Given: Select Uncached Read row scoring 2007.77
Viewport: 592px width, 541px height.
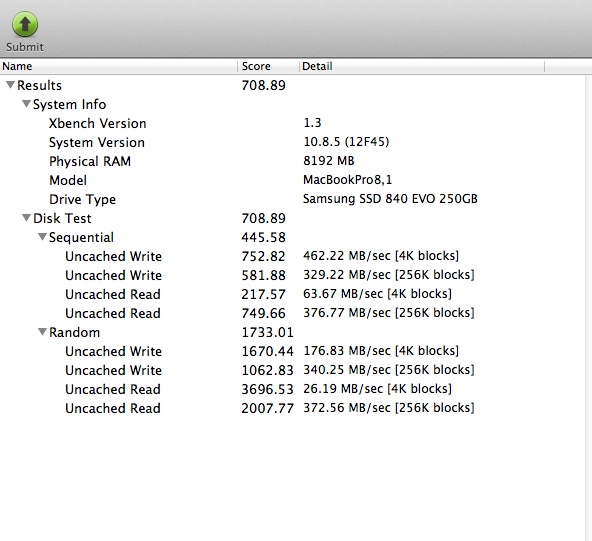Looking at the screenshot, I should point(293,408).
